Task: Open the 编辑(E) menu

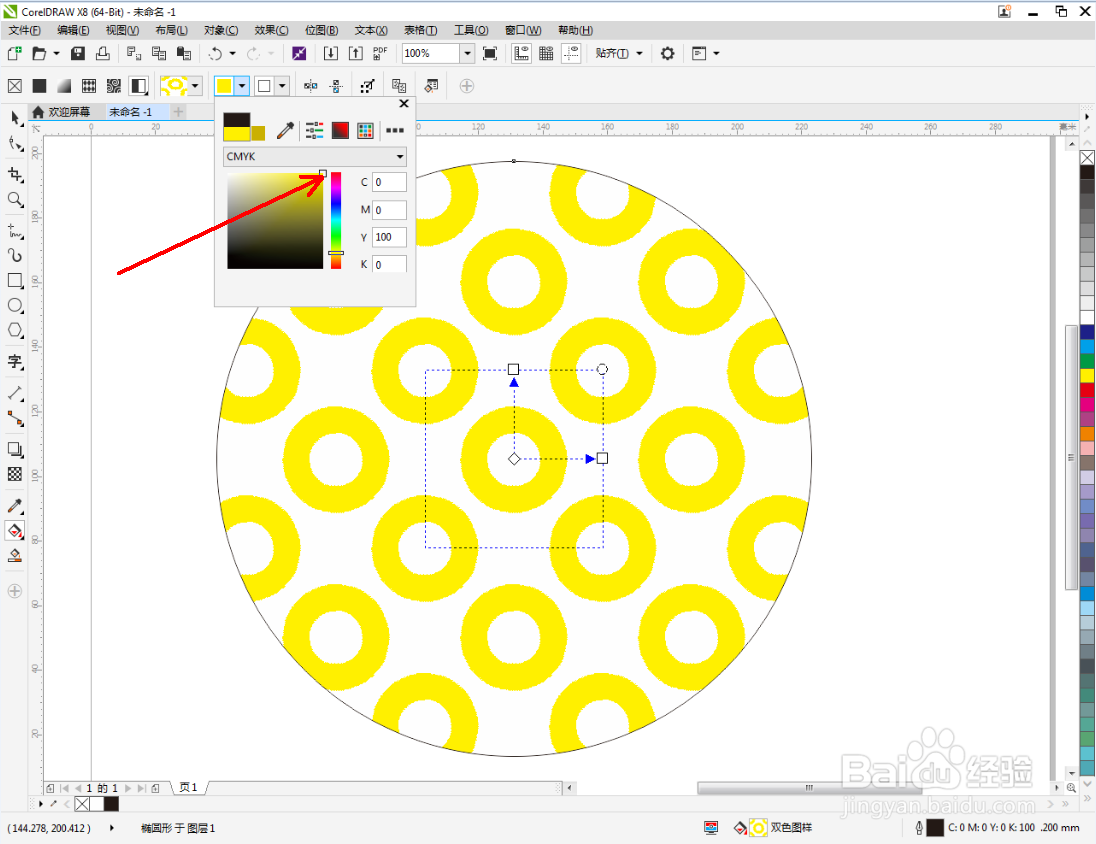Action: 73,30
